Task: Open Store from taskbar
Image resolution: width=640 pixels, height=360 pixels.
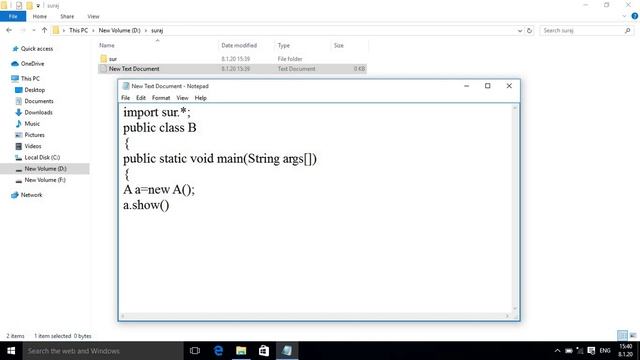Action: pos(264,351)
